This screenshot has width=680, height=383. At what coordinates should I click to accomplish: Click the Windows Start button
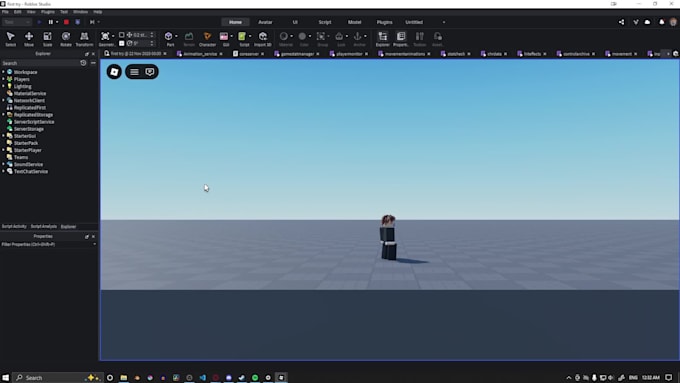coord(6,378)
